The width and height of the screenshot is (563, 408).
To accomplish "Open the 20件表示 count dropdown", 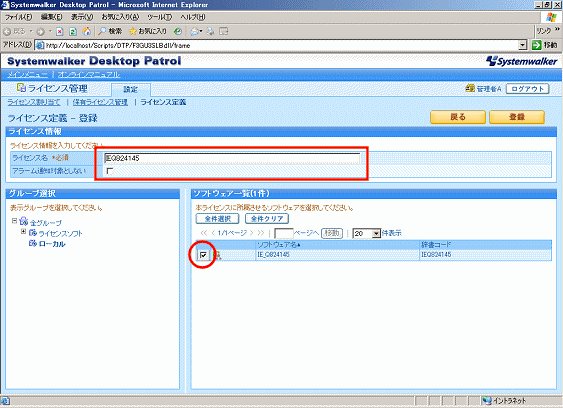I will tap(376, 233).
